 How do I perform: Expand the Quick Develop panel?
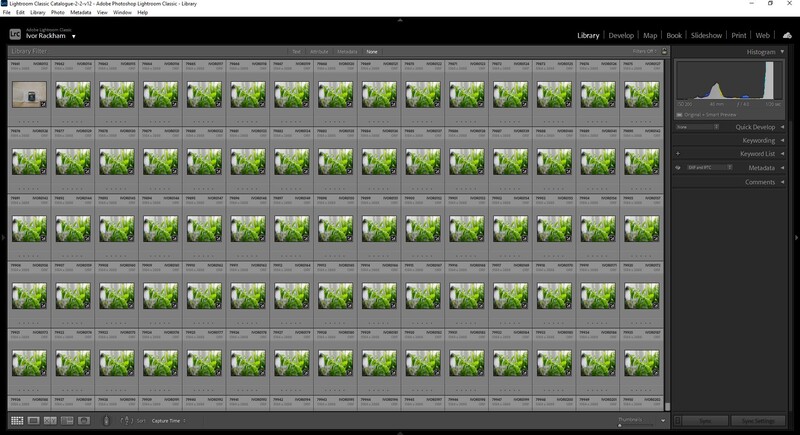pyautogui.click(x=782, y=127)
